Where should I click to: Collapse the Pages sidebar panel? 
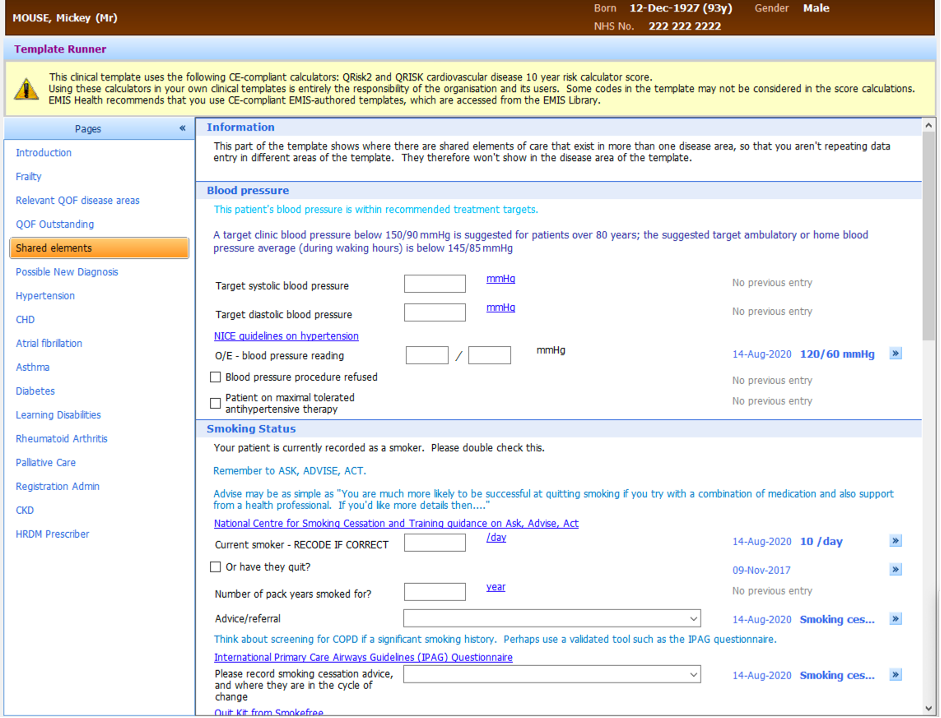coord(182,128)
